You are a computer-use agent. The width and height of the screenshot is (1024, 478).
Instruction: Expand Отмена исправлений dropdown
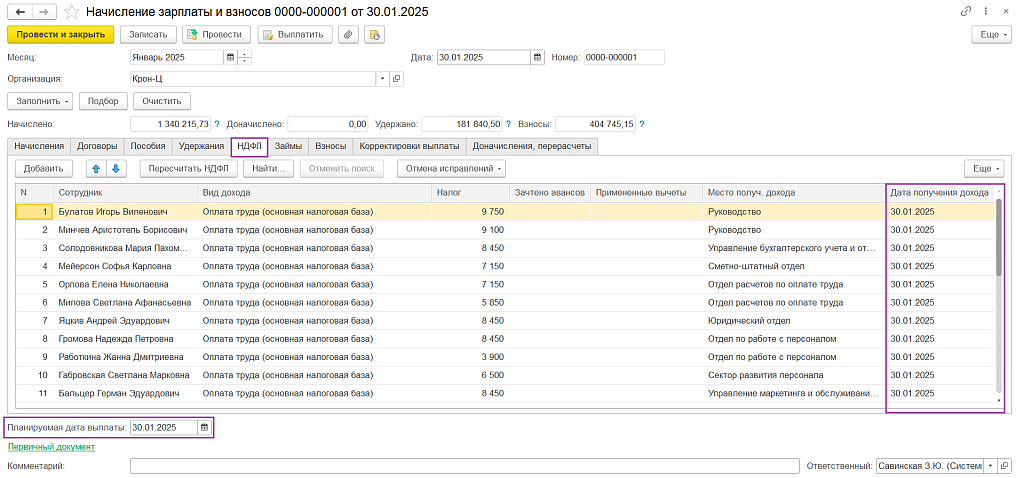pos(452,168)
